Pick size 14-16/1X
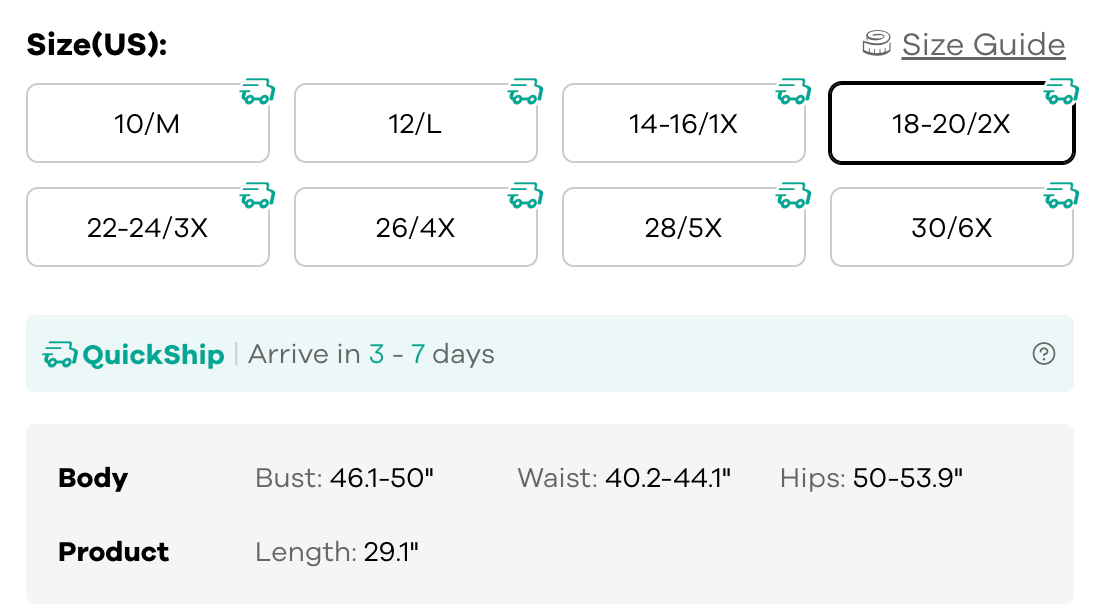This screenshot has height=616, width=1108. pyautogui.click(x=683, y=124)
